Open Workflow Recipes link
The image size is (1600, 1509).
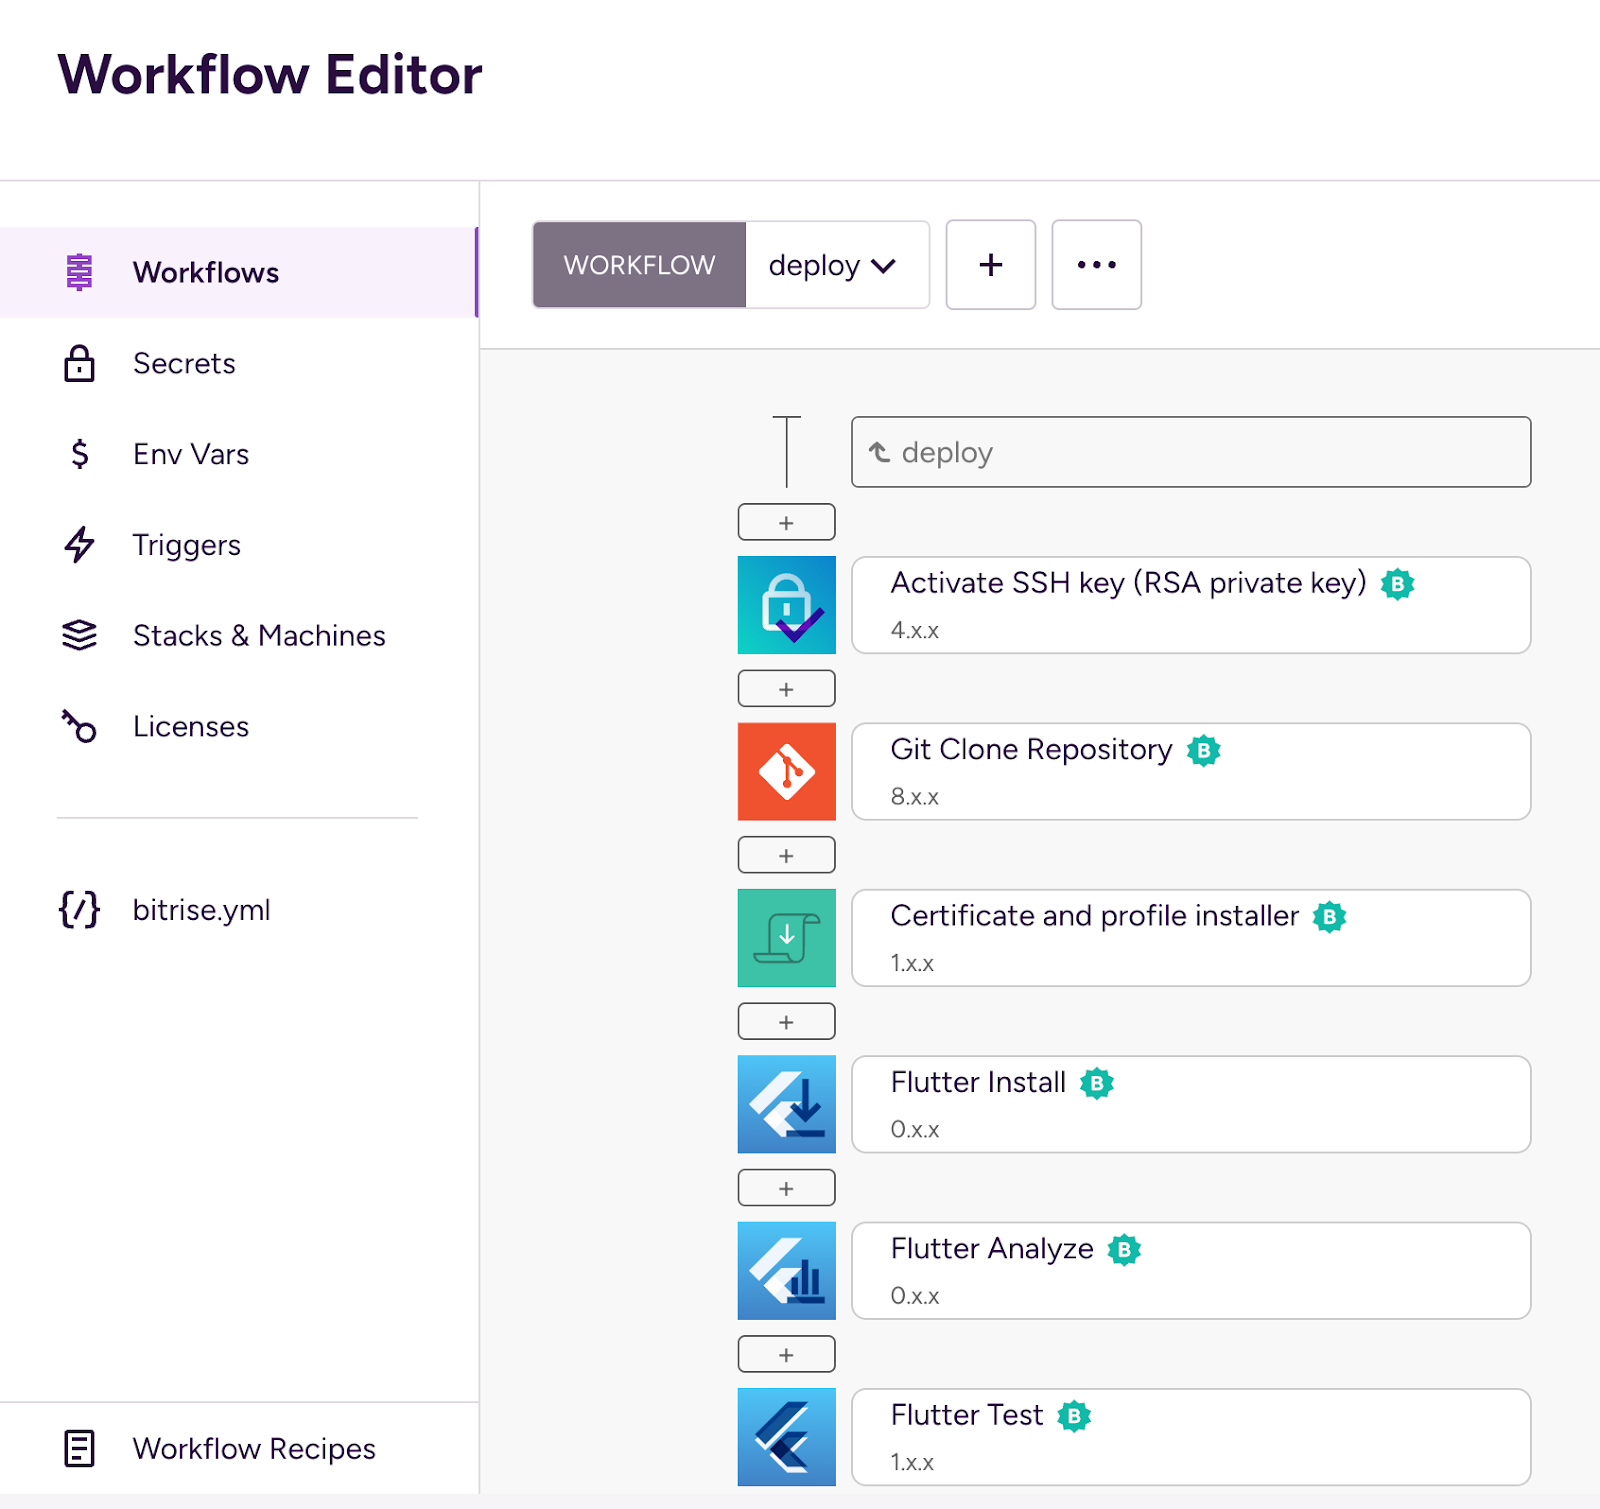253,1448
